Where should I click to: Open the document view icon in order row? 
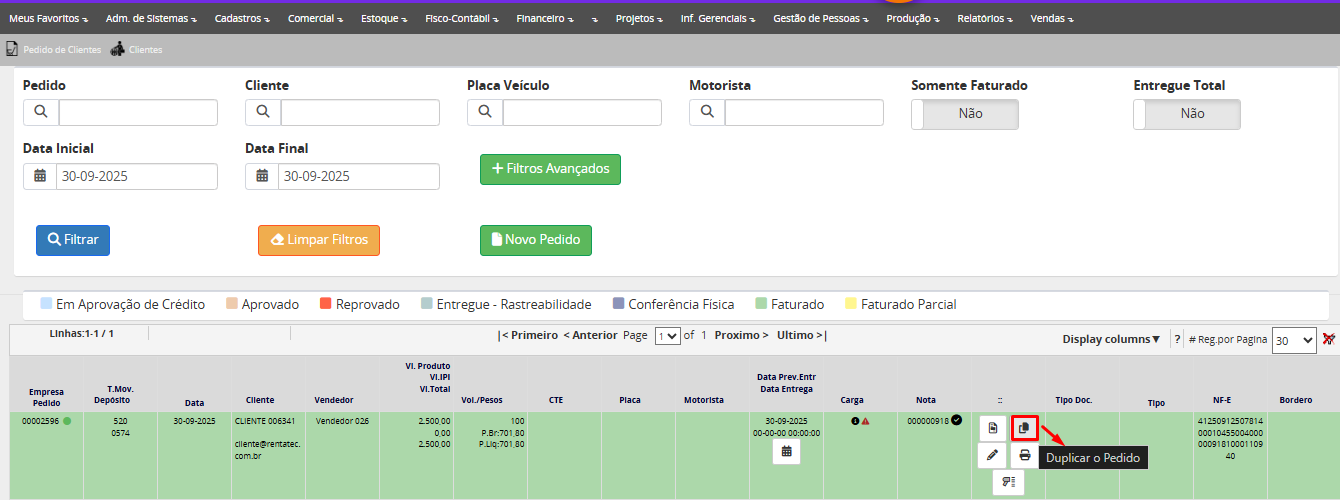point(992,428)
